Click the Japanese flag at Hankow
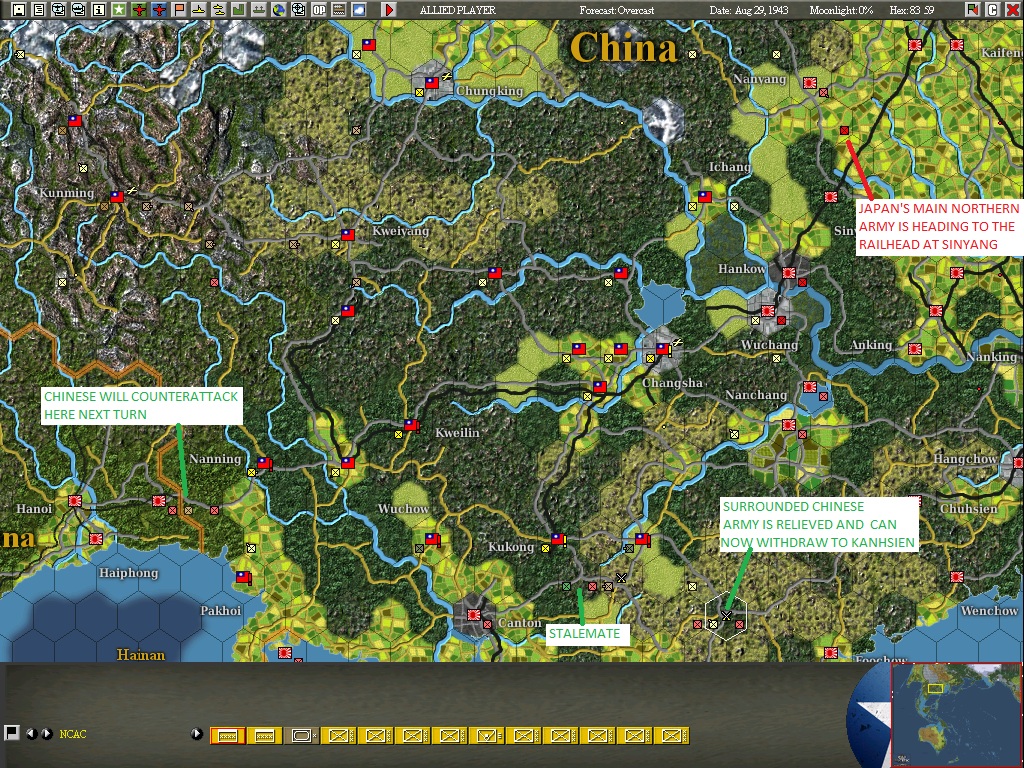Viewport: 1024px width, 768px height. click(x=788, y=273)
